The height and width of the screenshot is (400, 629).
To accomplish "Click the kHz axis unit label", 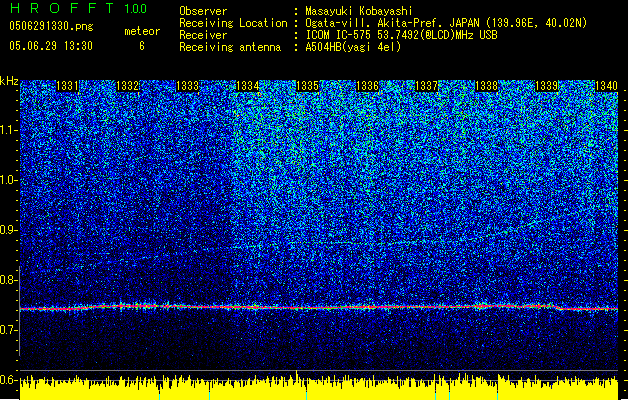I will (x=9, y=81).
